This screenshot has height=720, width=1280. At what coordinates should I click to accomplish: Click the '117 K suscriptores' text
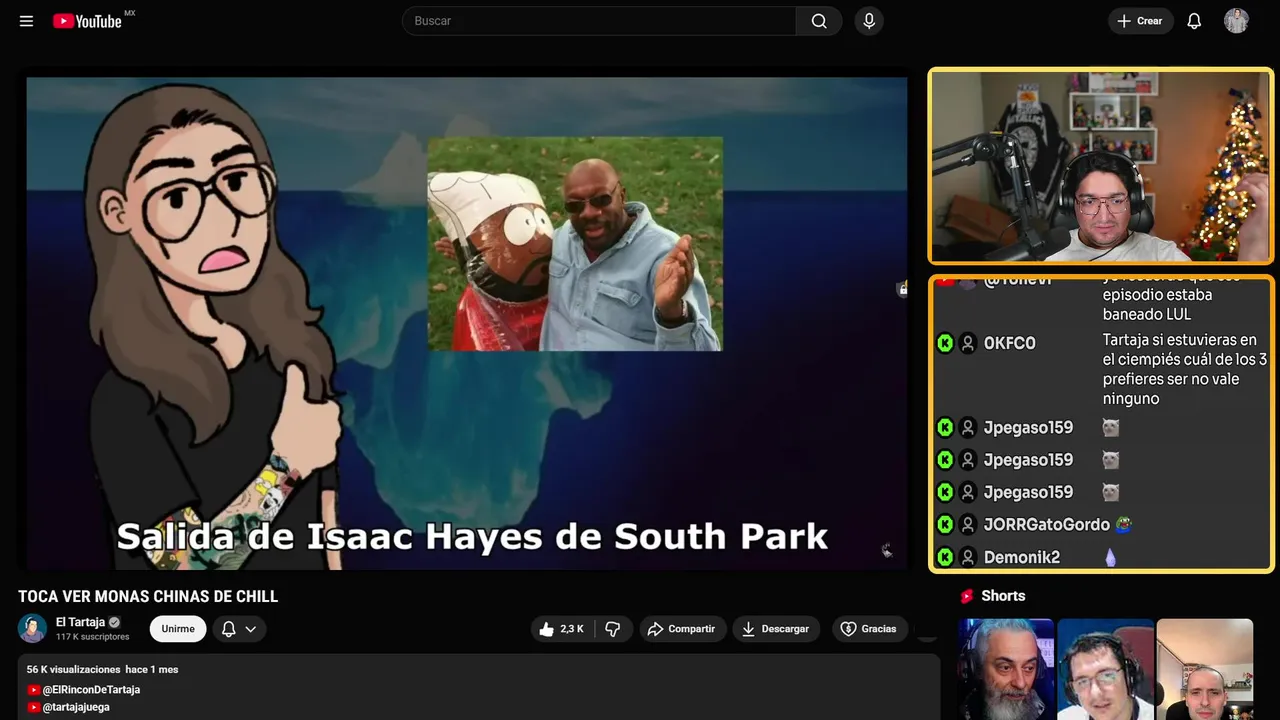93,637
